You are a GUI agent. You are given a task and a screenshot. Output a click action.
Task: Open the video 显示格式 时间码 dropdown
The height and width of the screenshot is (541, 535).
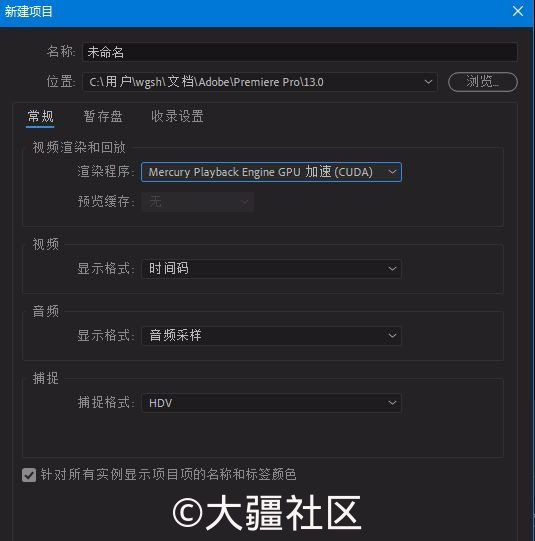(271, 269)
